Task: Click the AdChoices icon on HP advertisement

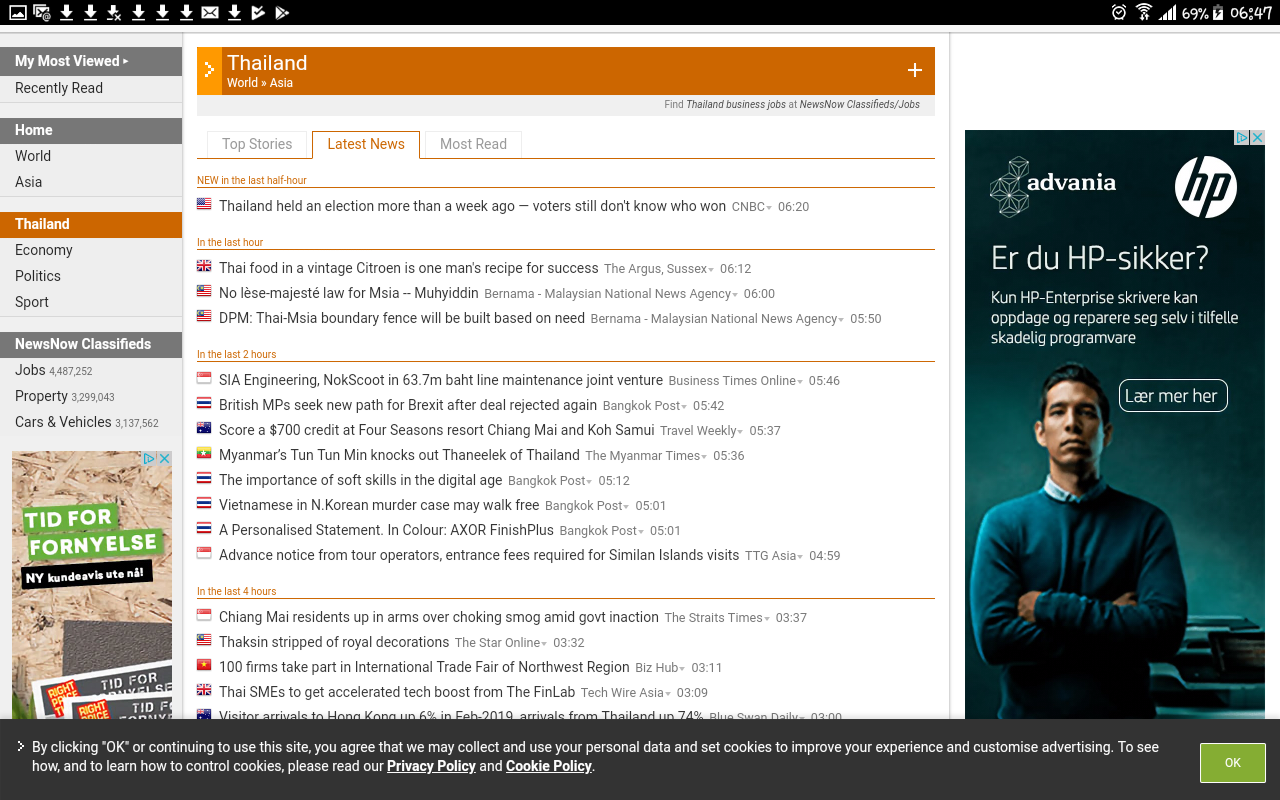Action: pos(1242,138)
